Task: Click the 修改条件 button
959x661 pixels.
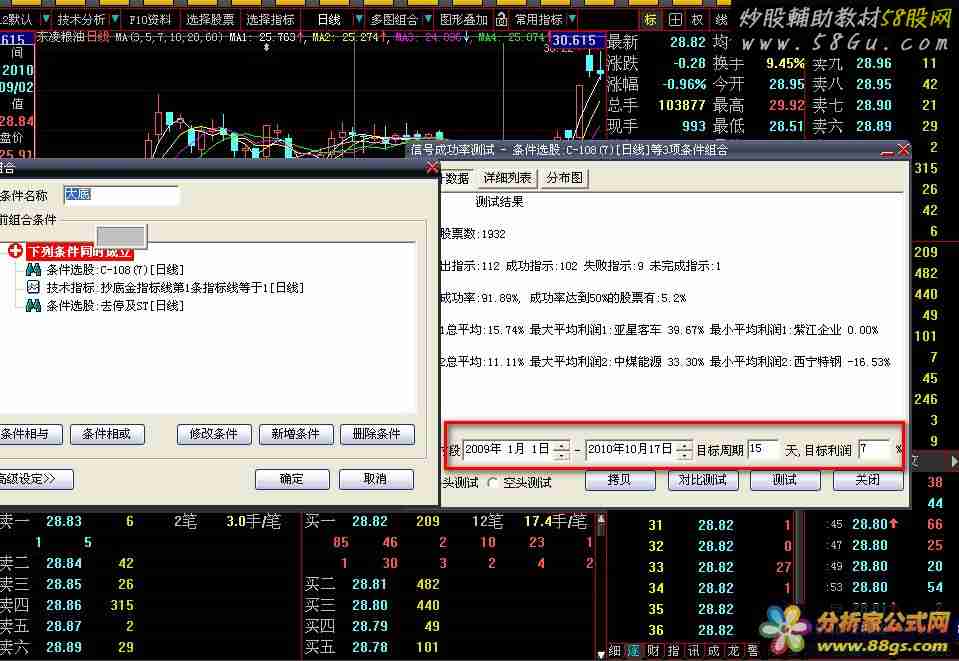Action: 214,434
